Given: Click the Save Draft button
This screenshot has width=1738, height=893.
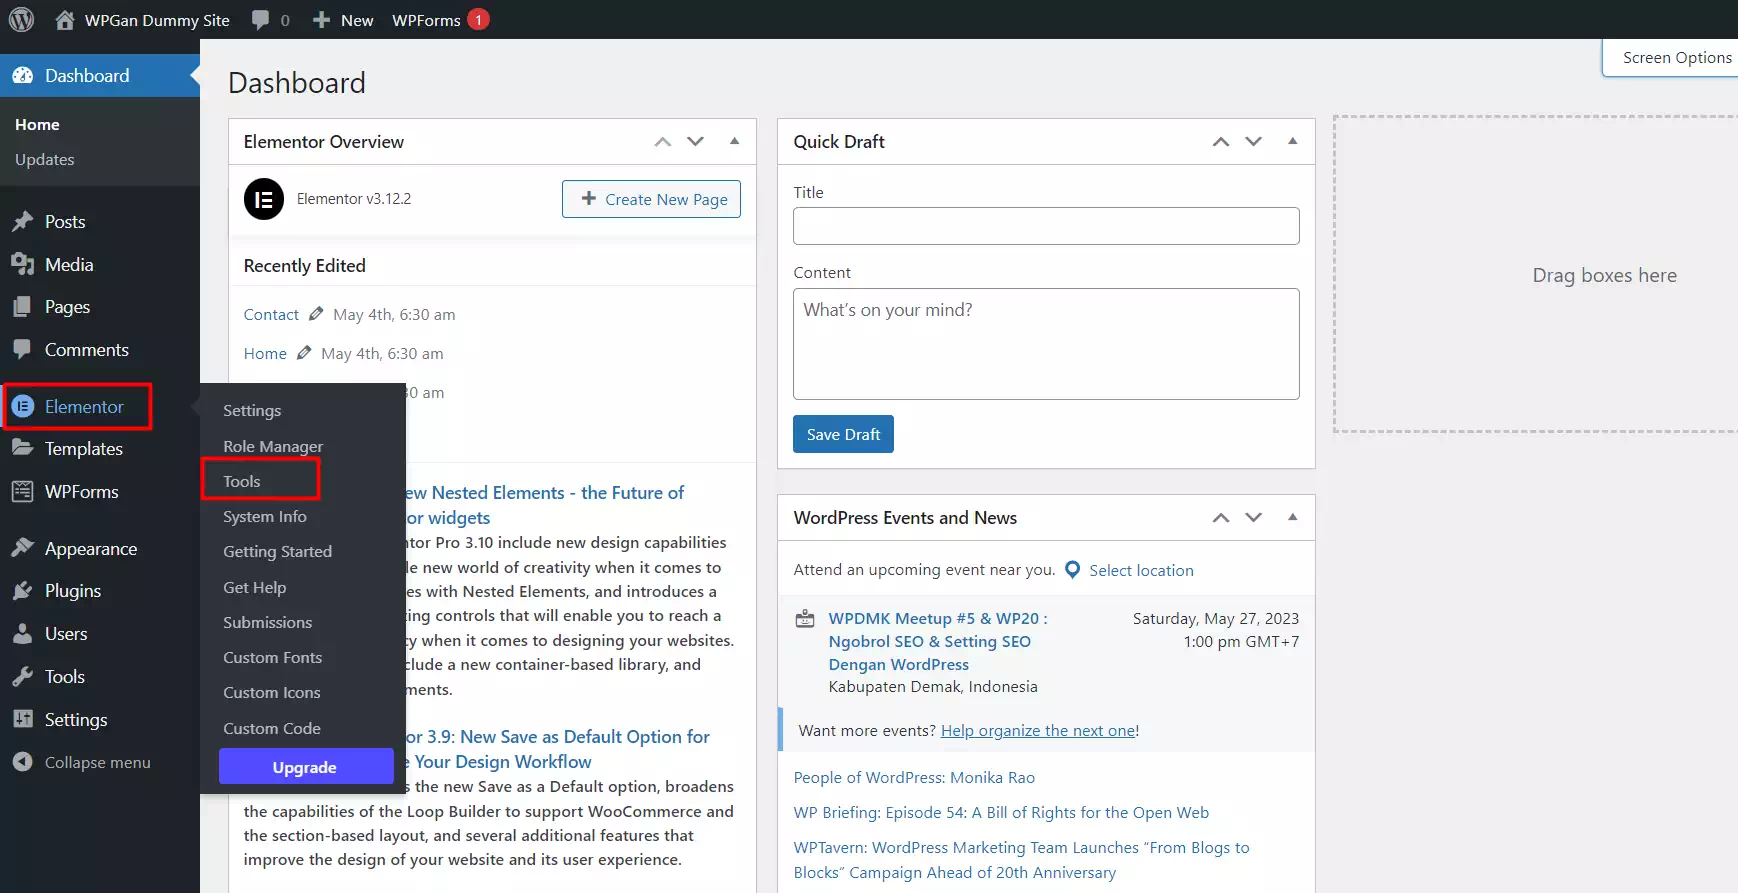Looking at the screenshot, I should tap(843, 434).
